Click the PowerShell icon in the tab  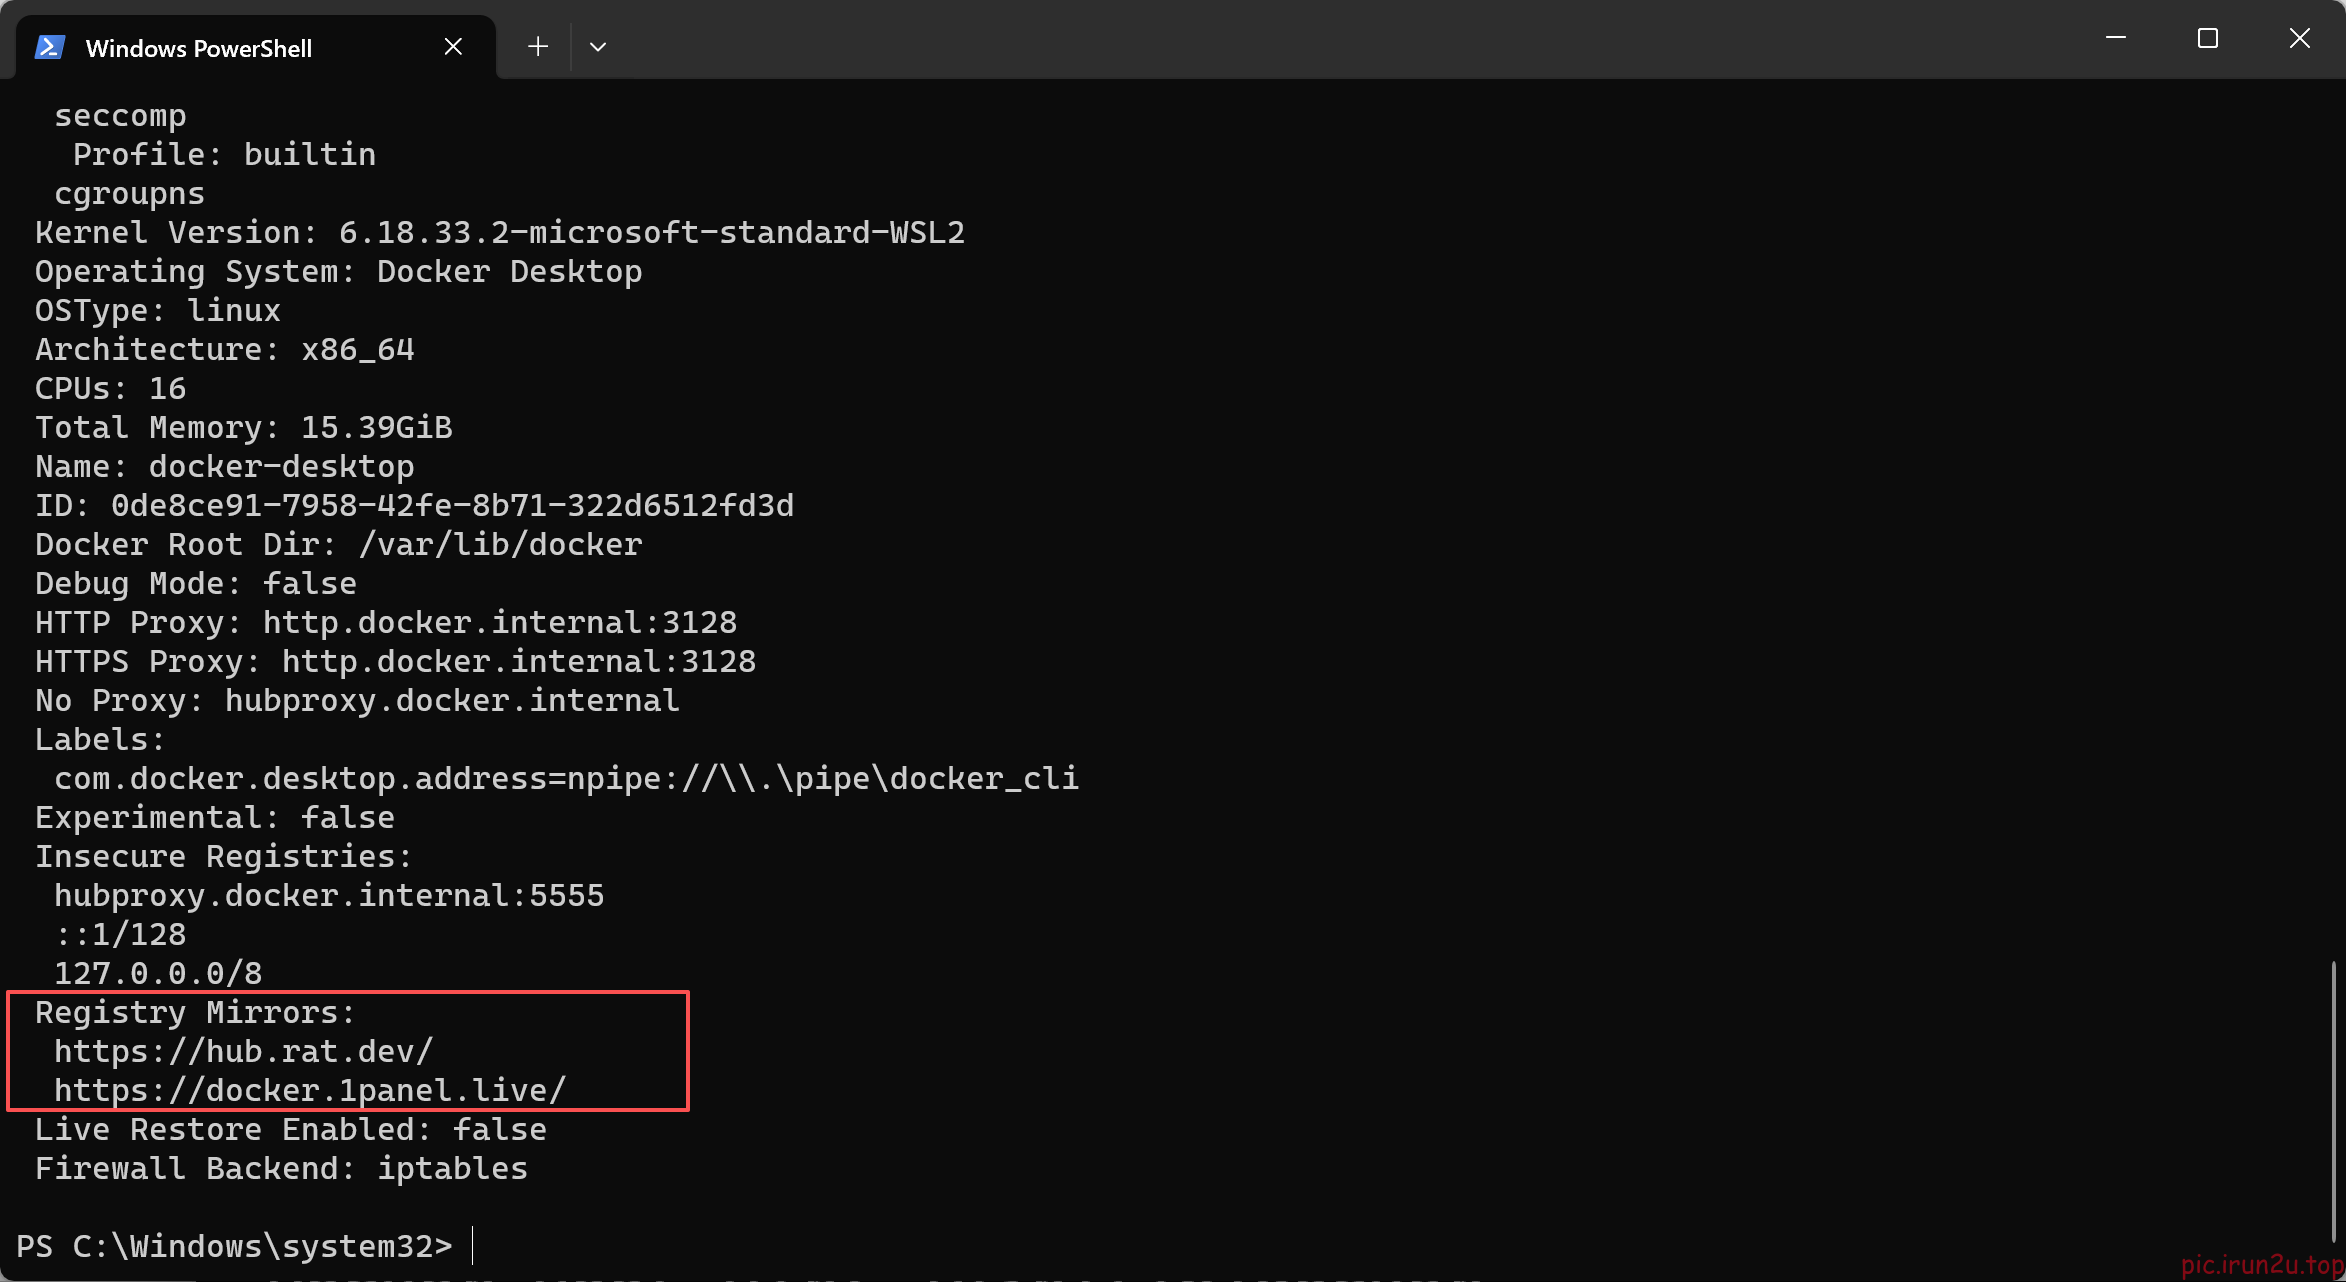(49, 47)
